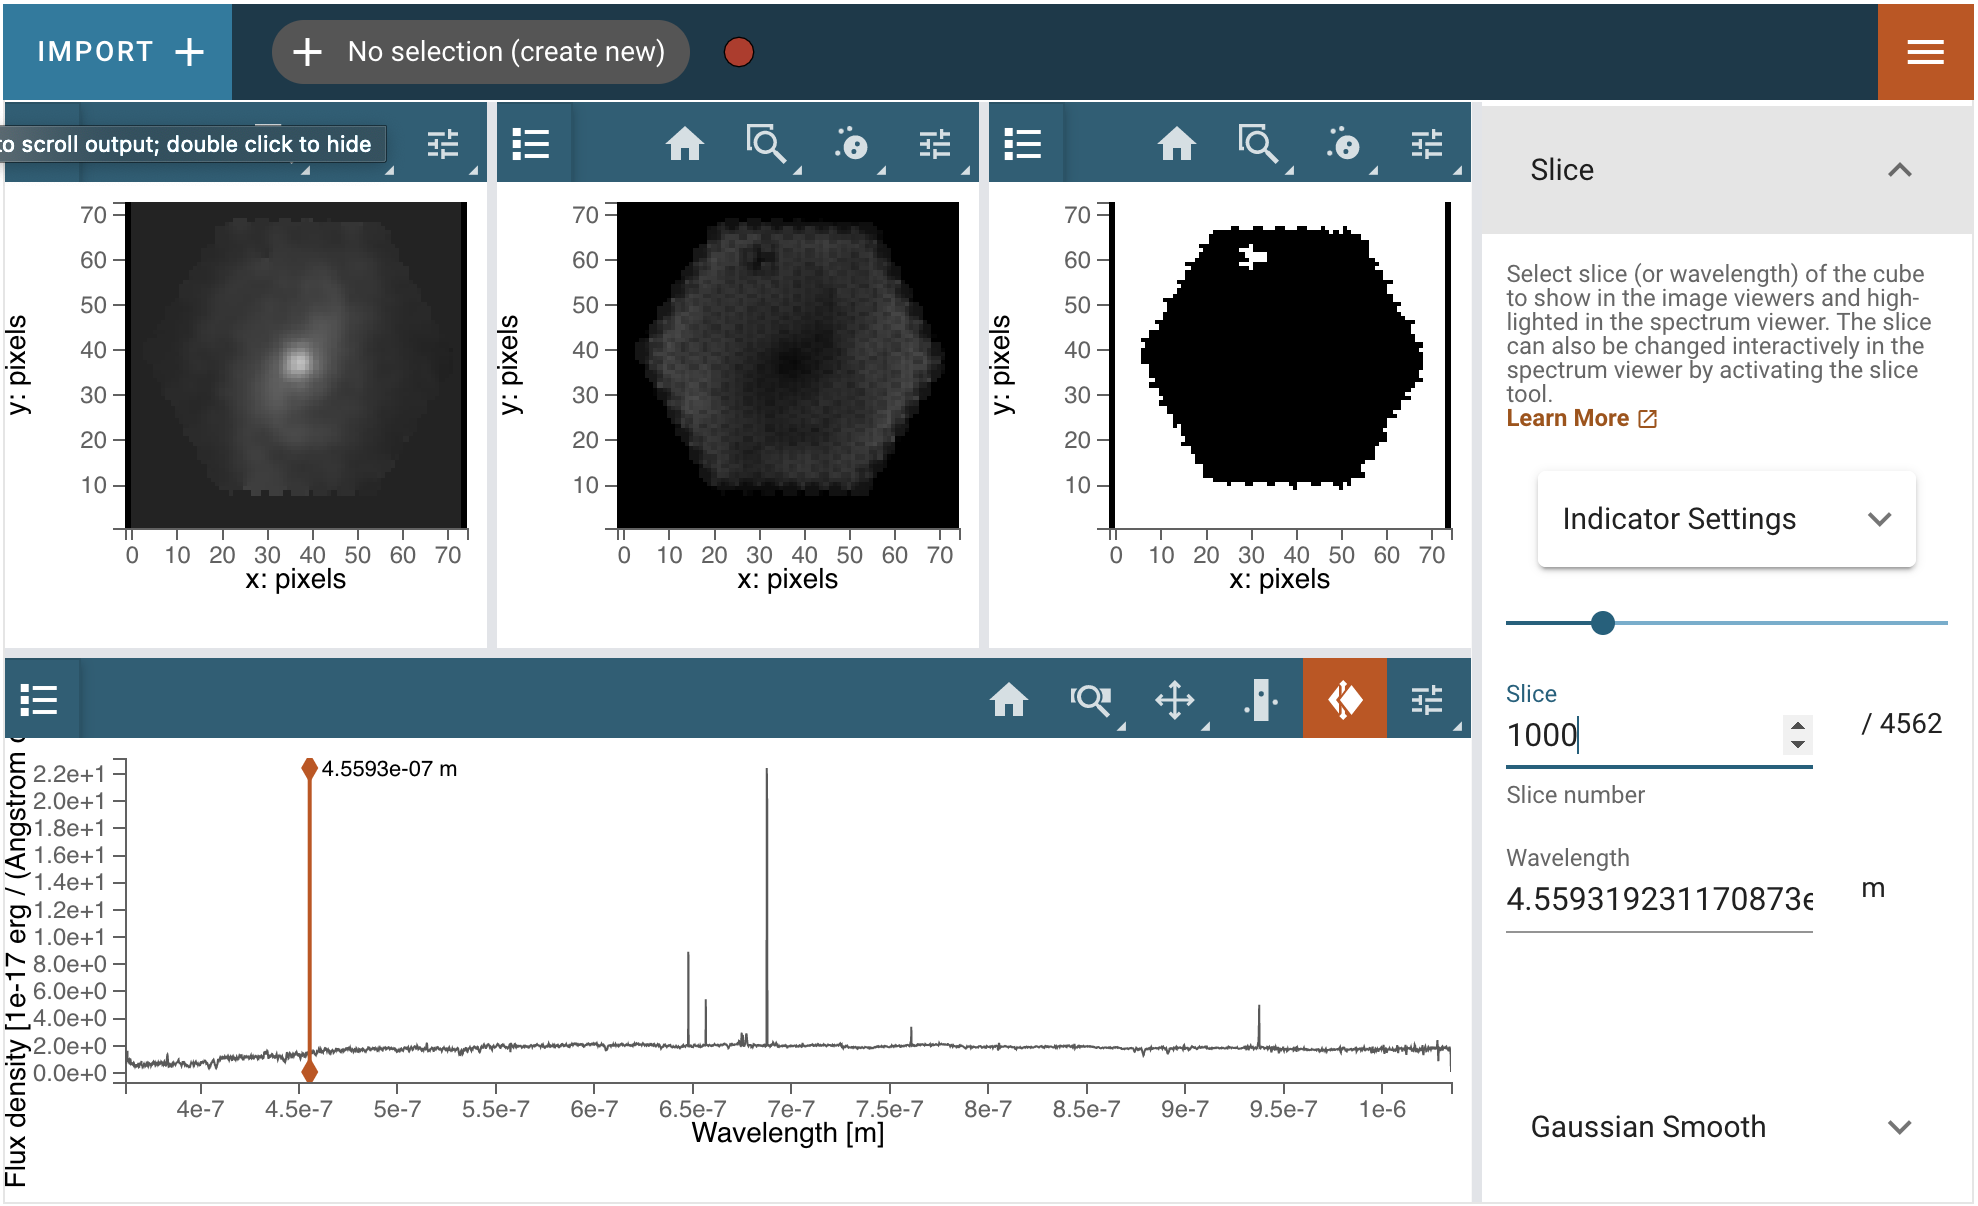The width and height of the screenshot is (1978, 1206).
Task: Click the scroll output tooltip to hide
Action: [x=192, y=144]
